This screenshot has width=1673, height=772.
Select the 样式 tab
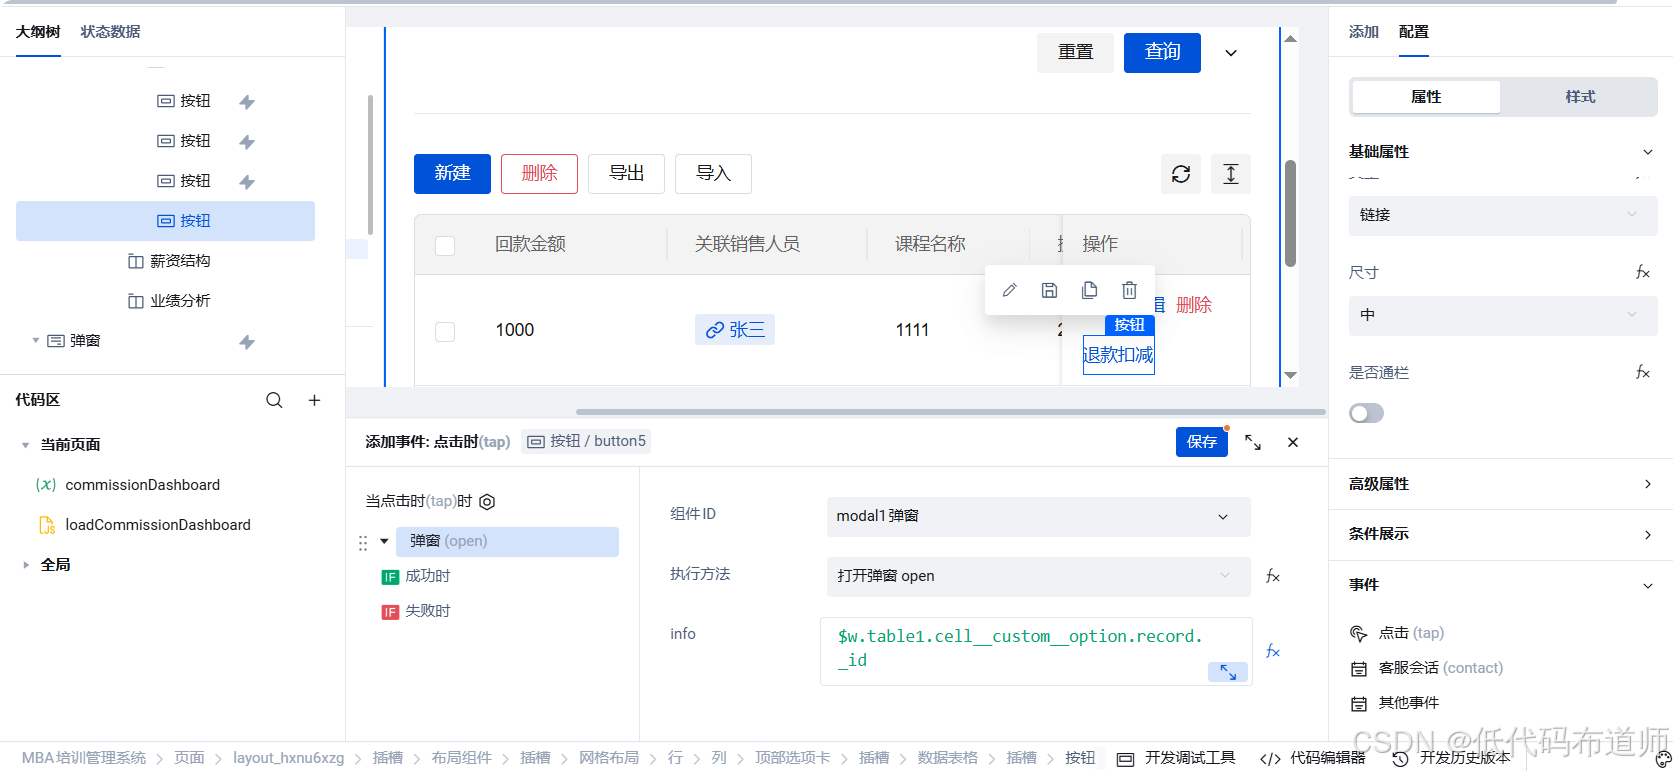tap(1580, 97)
